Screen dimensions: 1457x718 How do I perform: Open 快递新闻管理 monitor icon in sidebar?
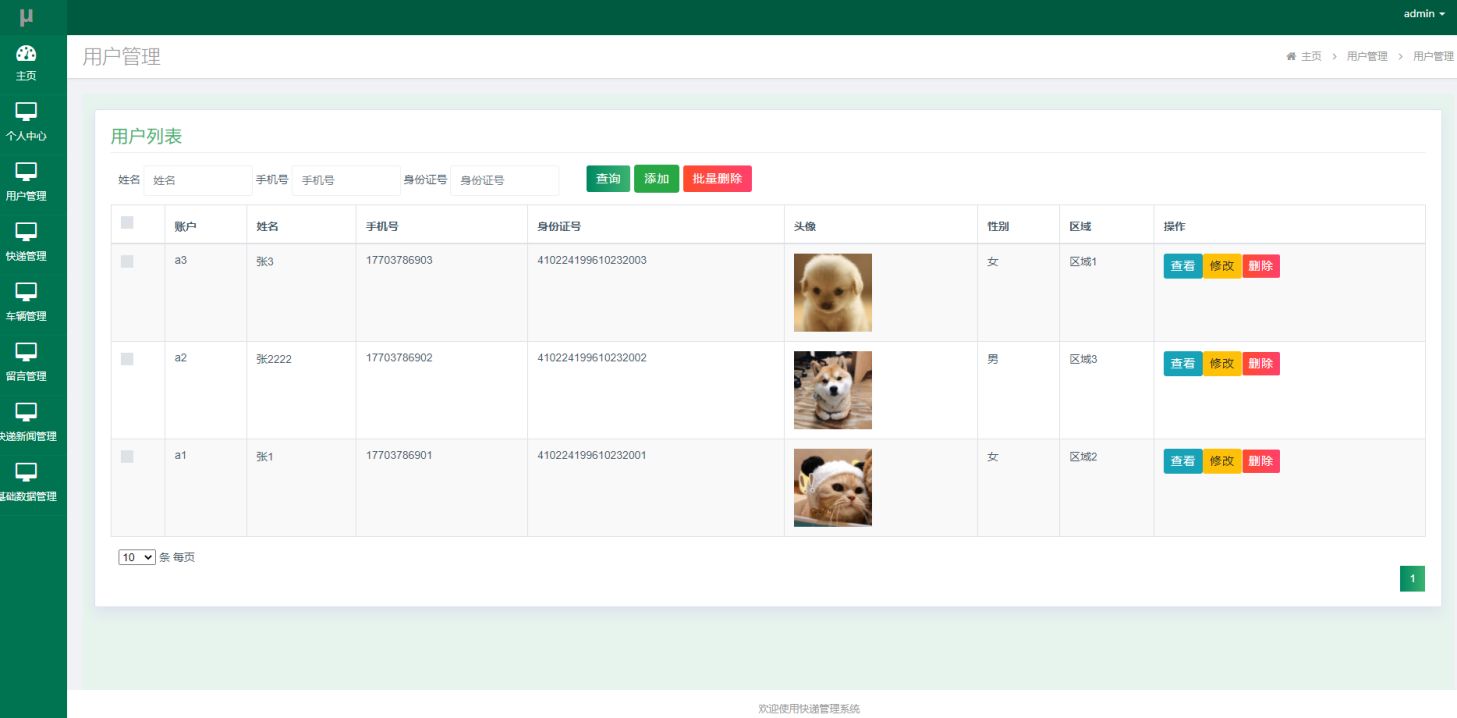click(x=26, y=412)
